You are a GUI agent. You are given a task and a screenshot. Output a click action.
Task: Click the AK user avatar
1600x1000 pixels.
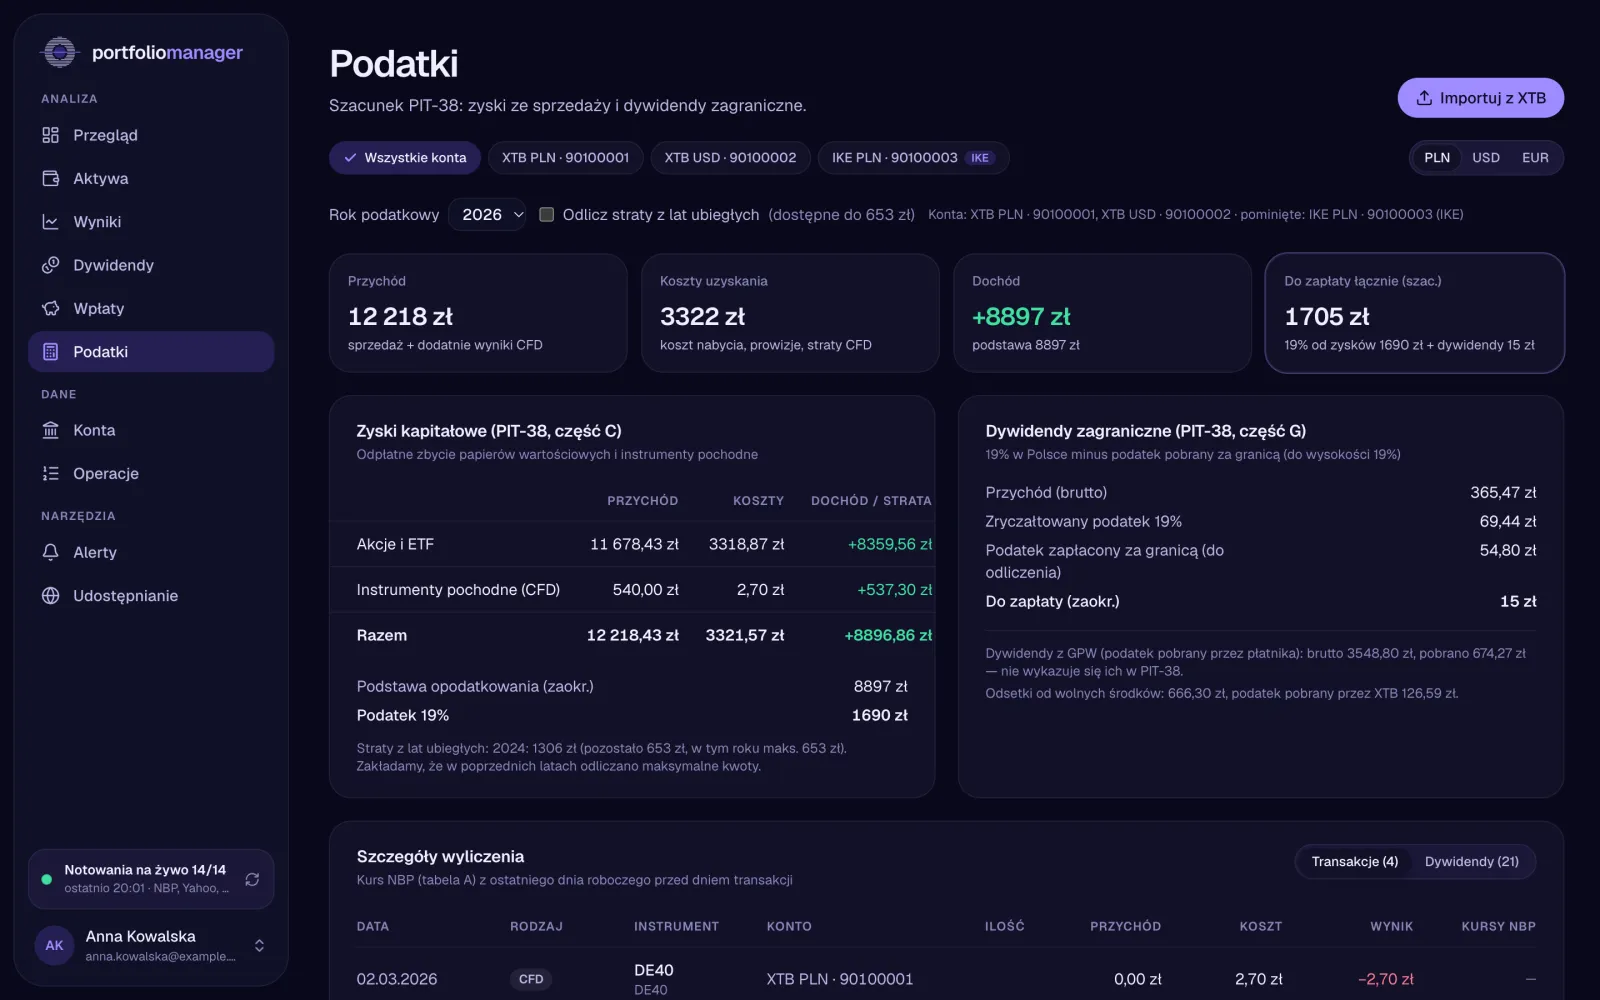[55, 945]
